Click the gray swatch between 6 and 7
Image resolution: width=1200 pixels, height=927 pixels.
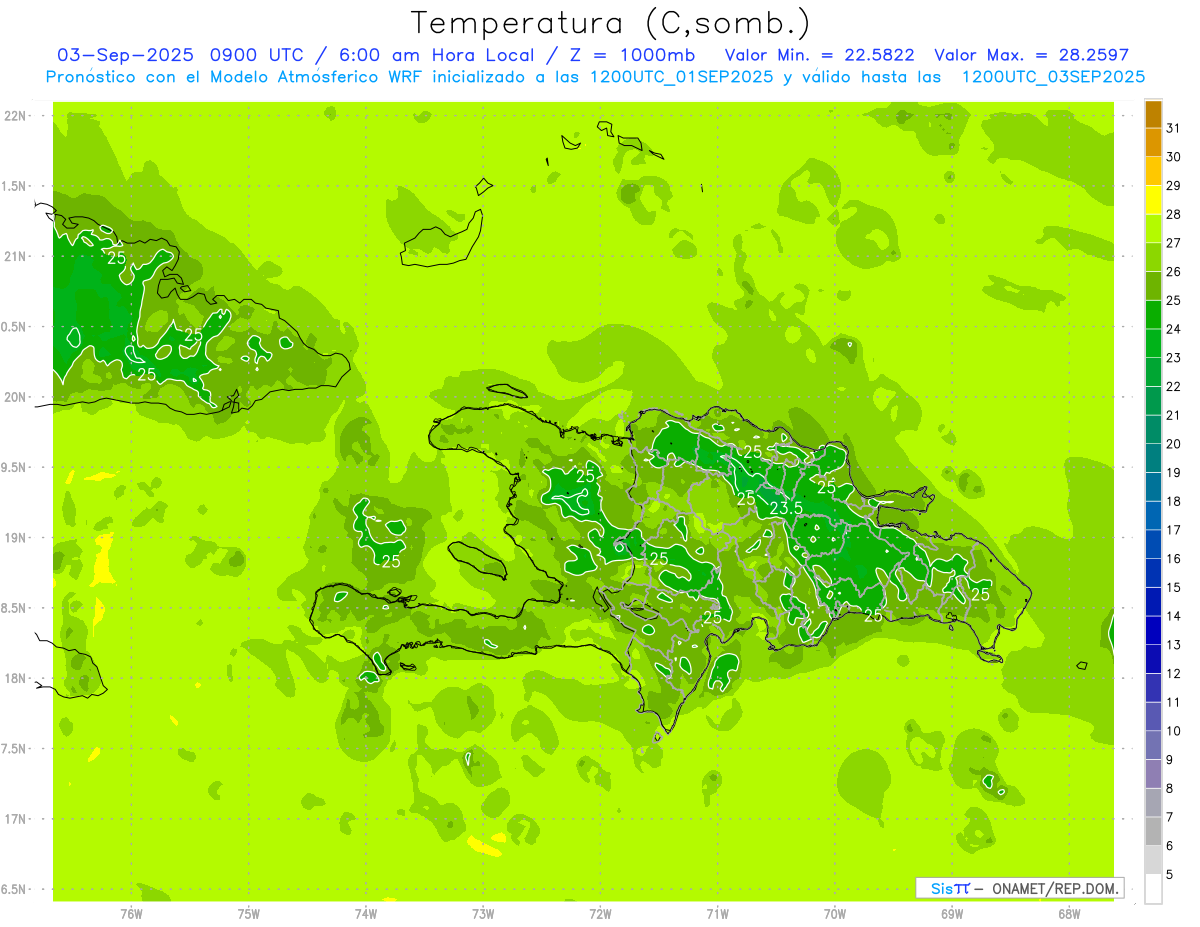(x=1153, y=831)
